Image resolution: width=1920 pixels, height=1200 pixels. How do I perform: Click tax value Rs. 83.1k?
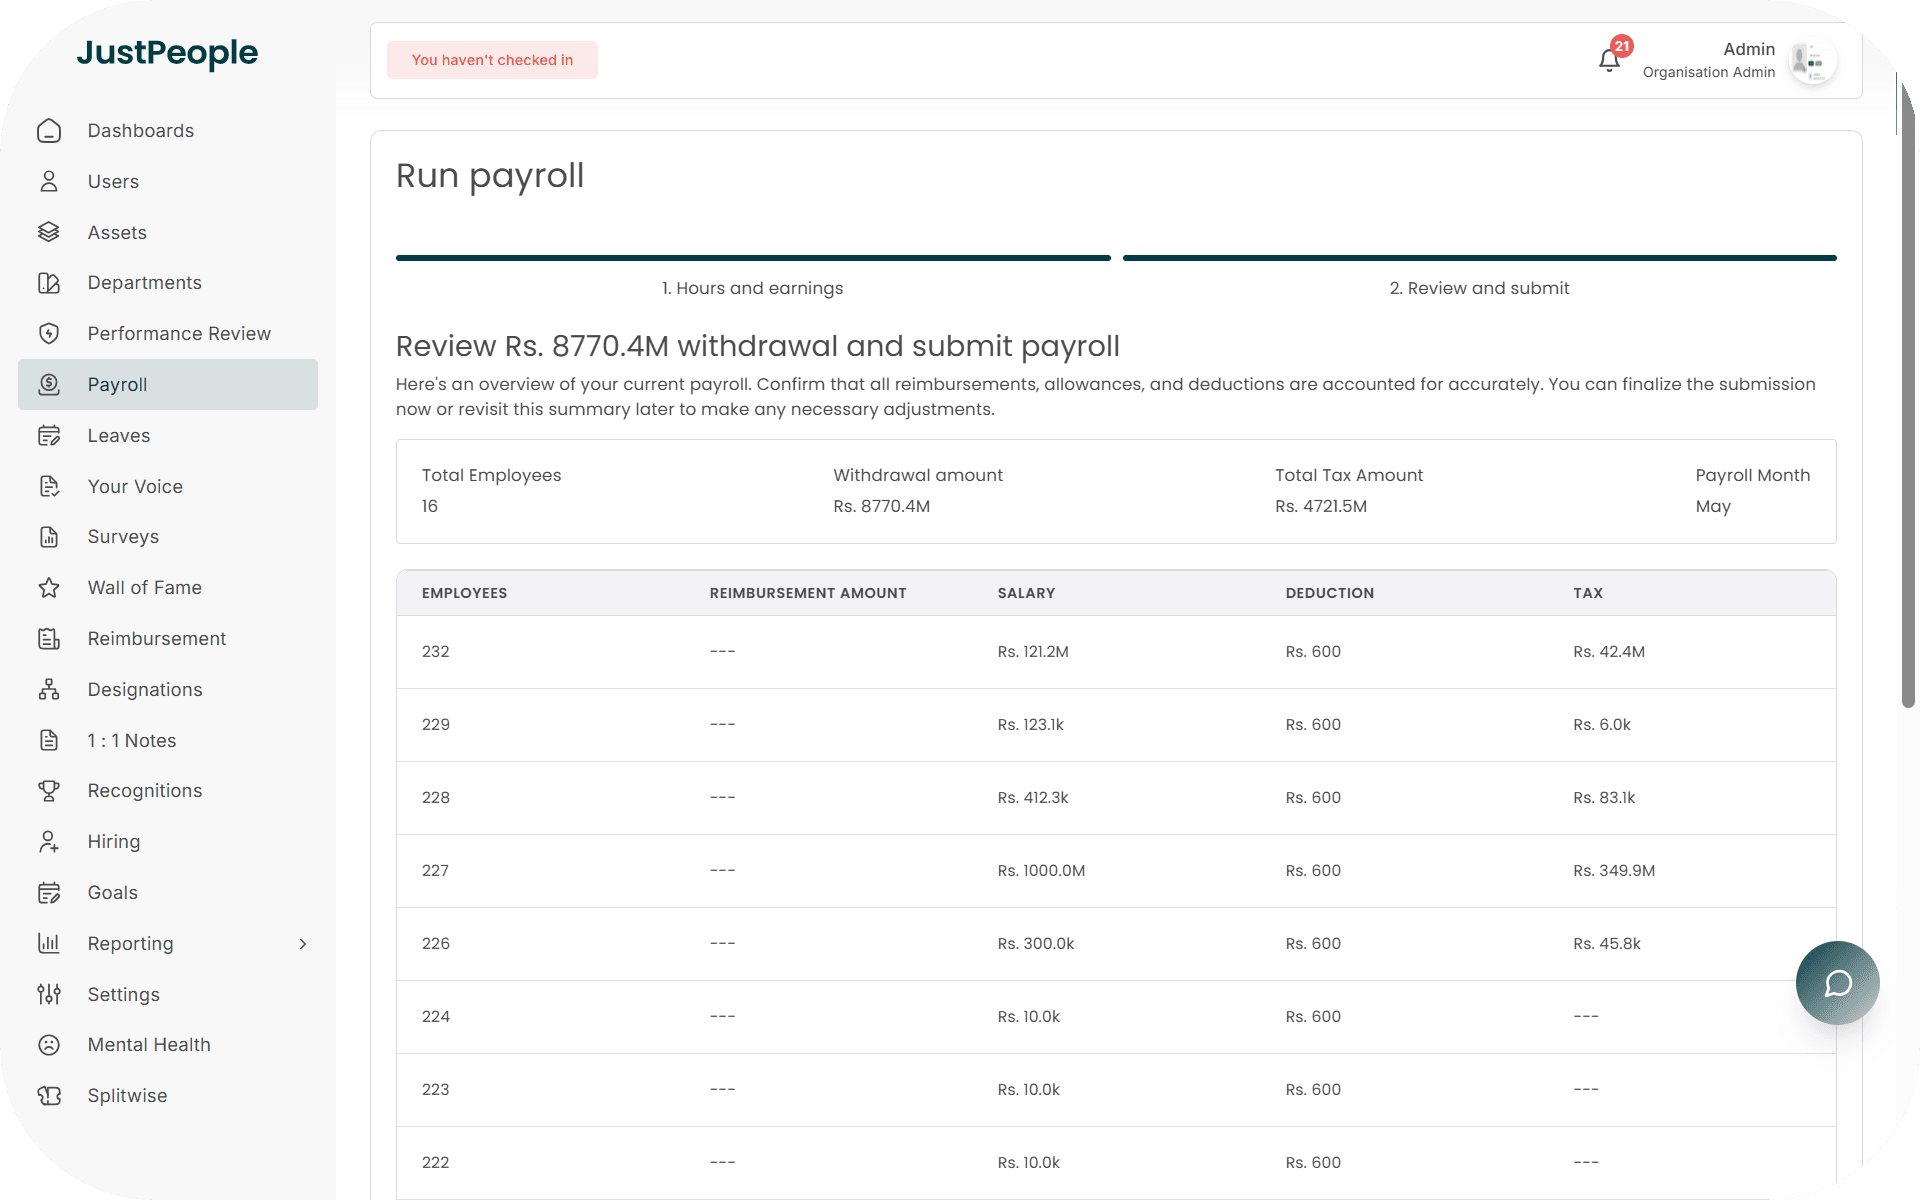(1604, 798)
